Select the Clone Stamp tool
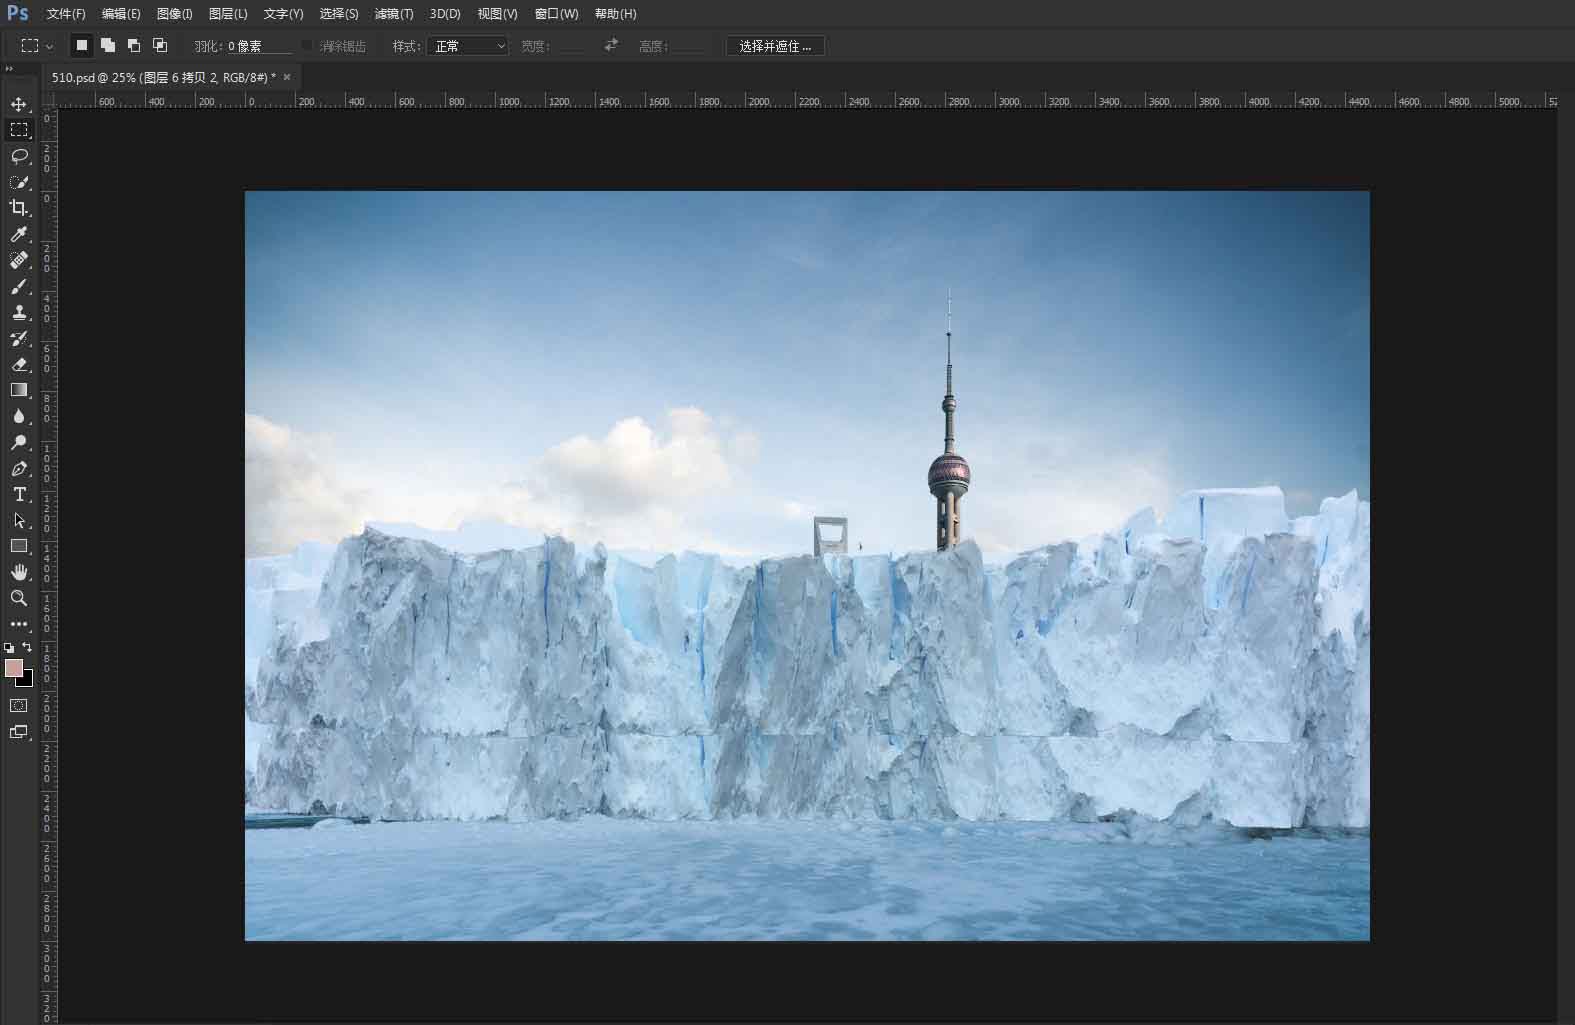 click(x=19, y=312)
